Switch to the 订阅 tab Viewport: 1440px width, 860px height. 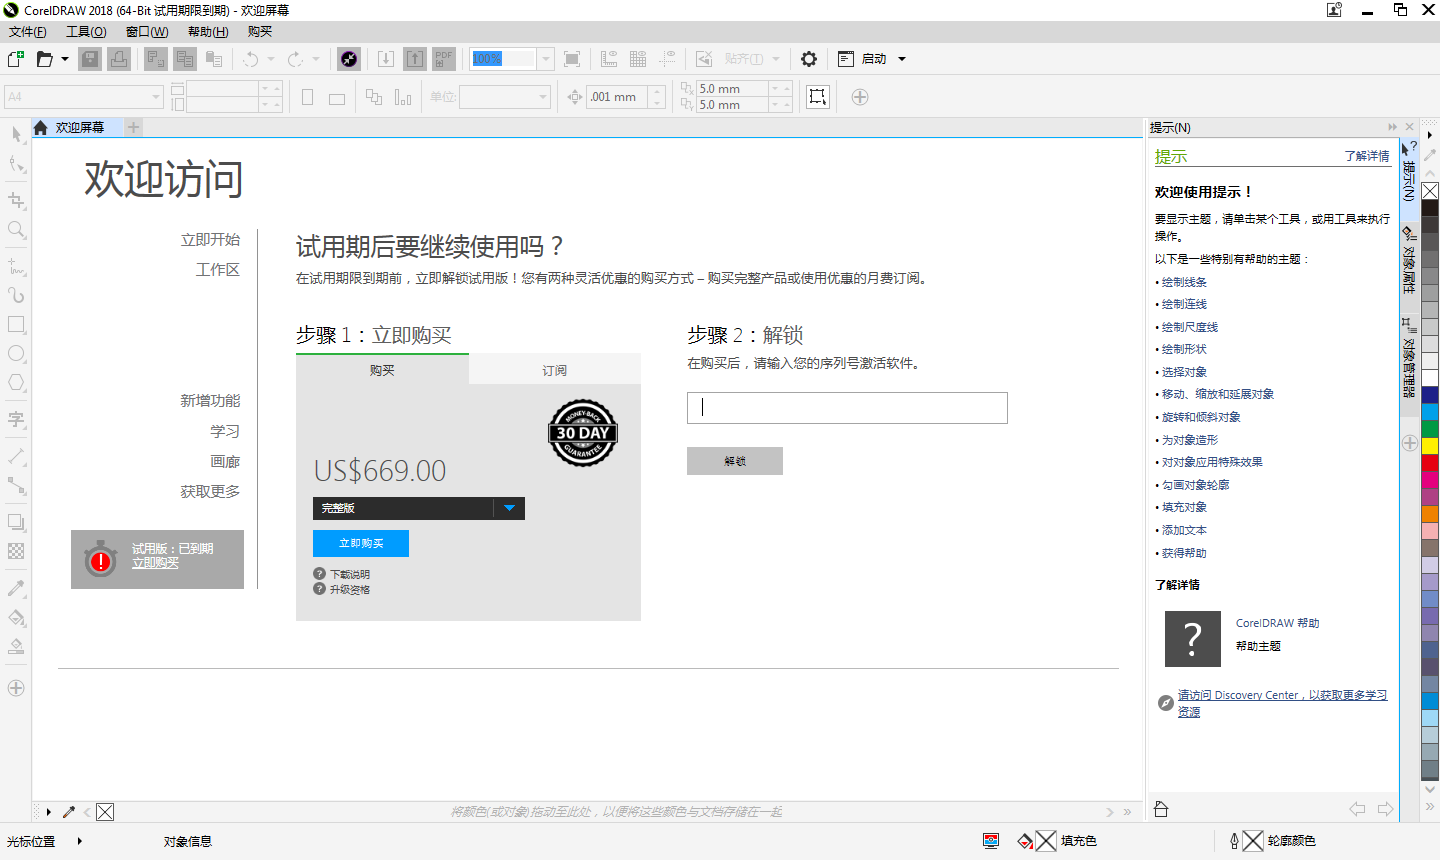tap(555, 370)
